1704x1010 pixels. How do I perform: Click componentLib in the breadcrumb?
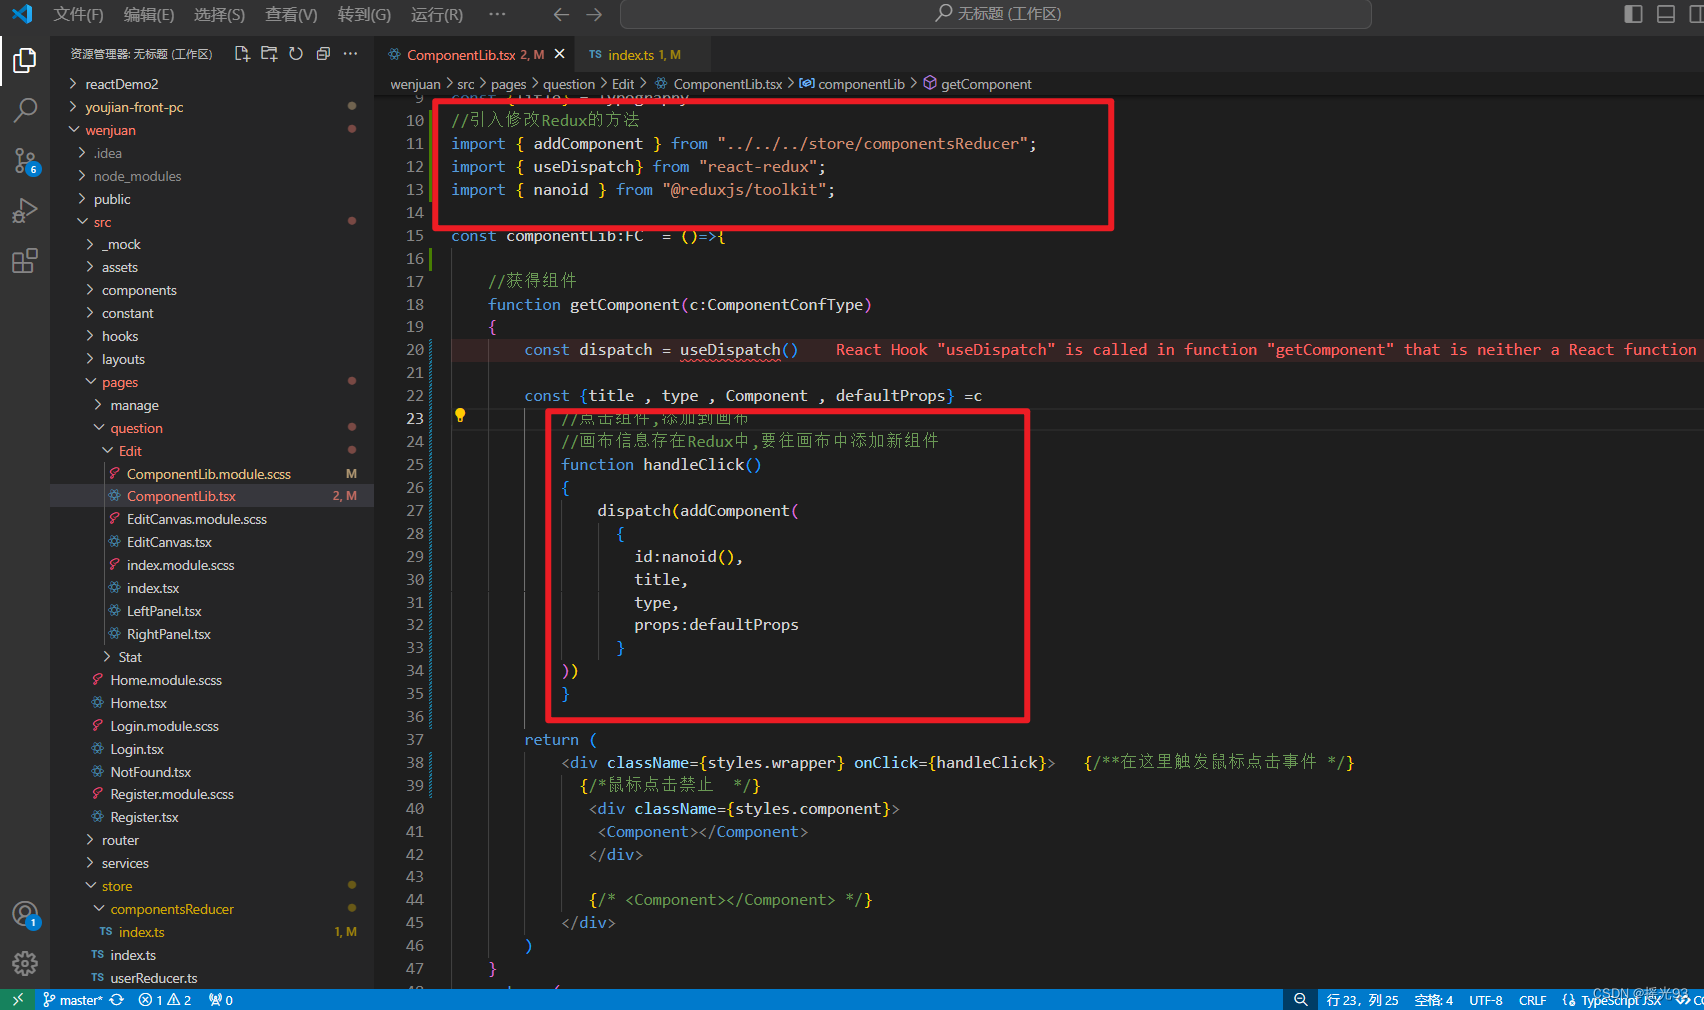pos(860,84)
